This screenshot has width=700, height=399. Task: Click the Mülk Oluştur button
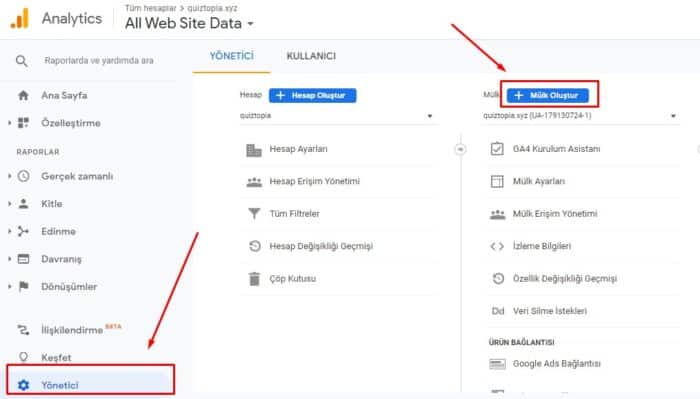[x=548, y=96]
